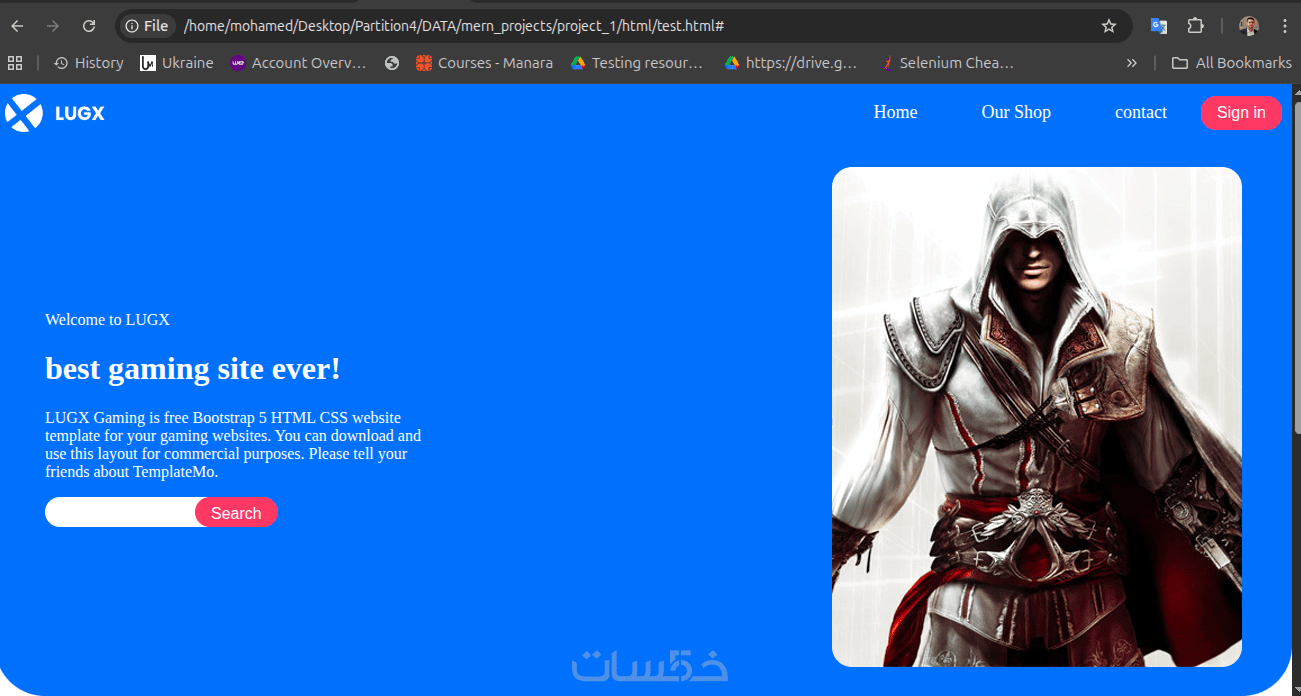Reload the page with the refresh icon

[89, 26]
